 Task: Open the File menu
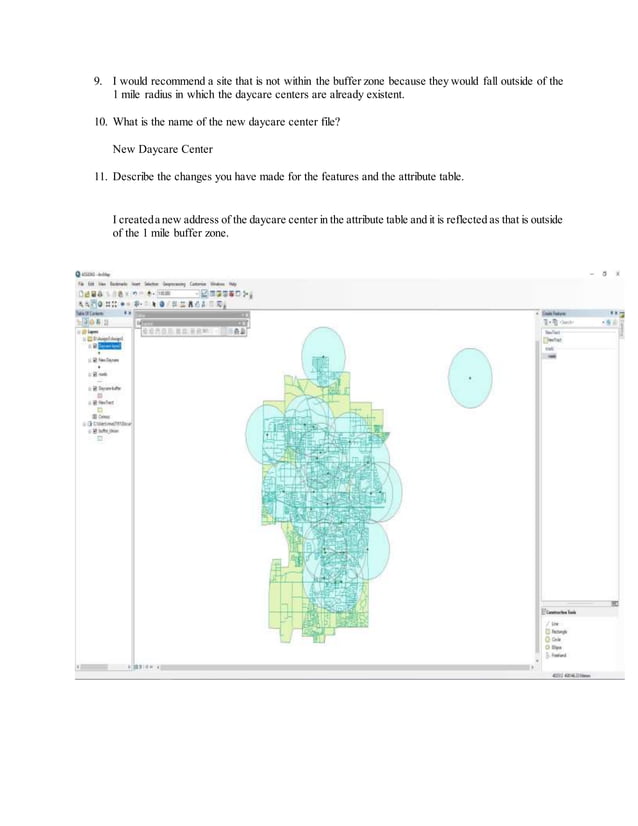(x=80, y=284)
